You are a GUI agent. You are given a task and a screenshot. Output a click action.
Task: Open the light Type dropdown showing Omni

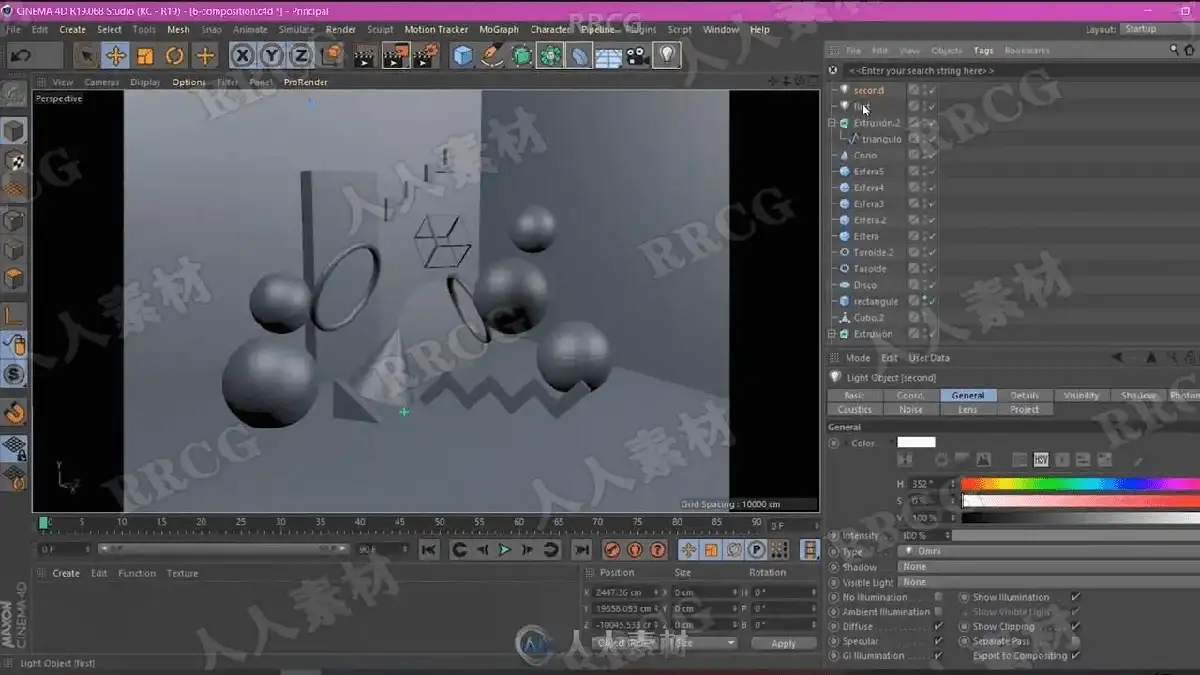(x=1048, y=551)
